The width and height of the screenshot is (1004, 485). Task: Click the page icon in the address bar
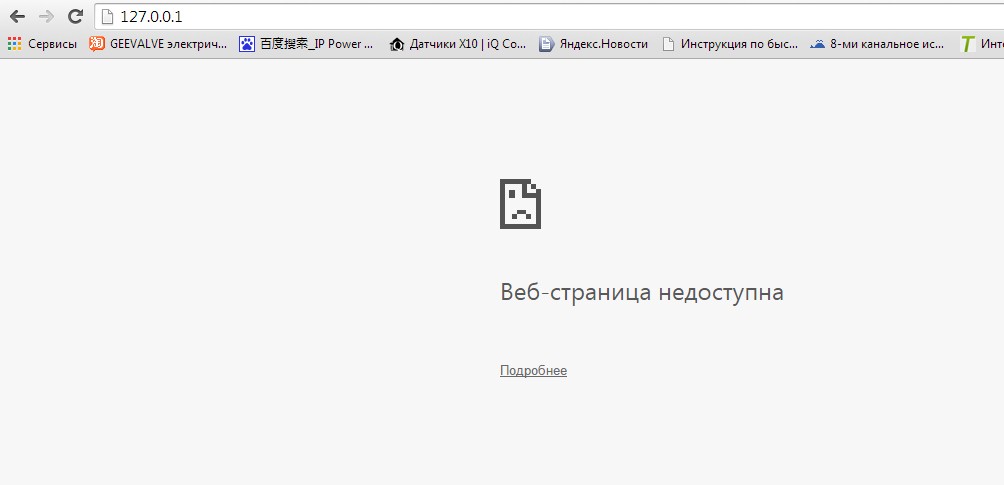(x=107, y=17)
